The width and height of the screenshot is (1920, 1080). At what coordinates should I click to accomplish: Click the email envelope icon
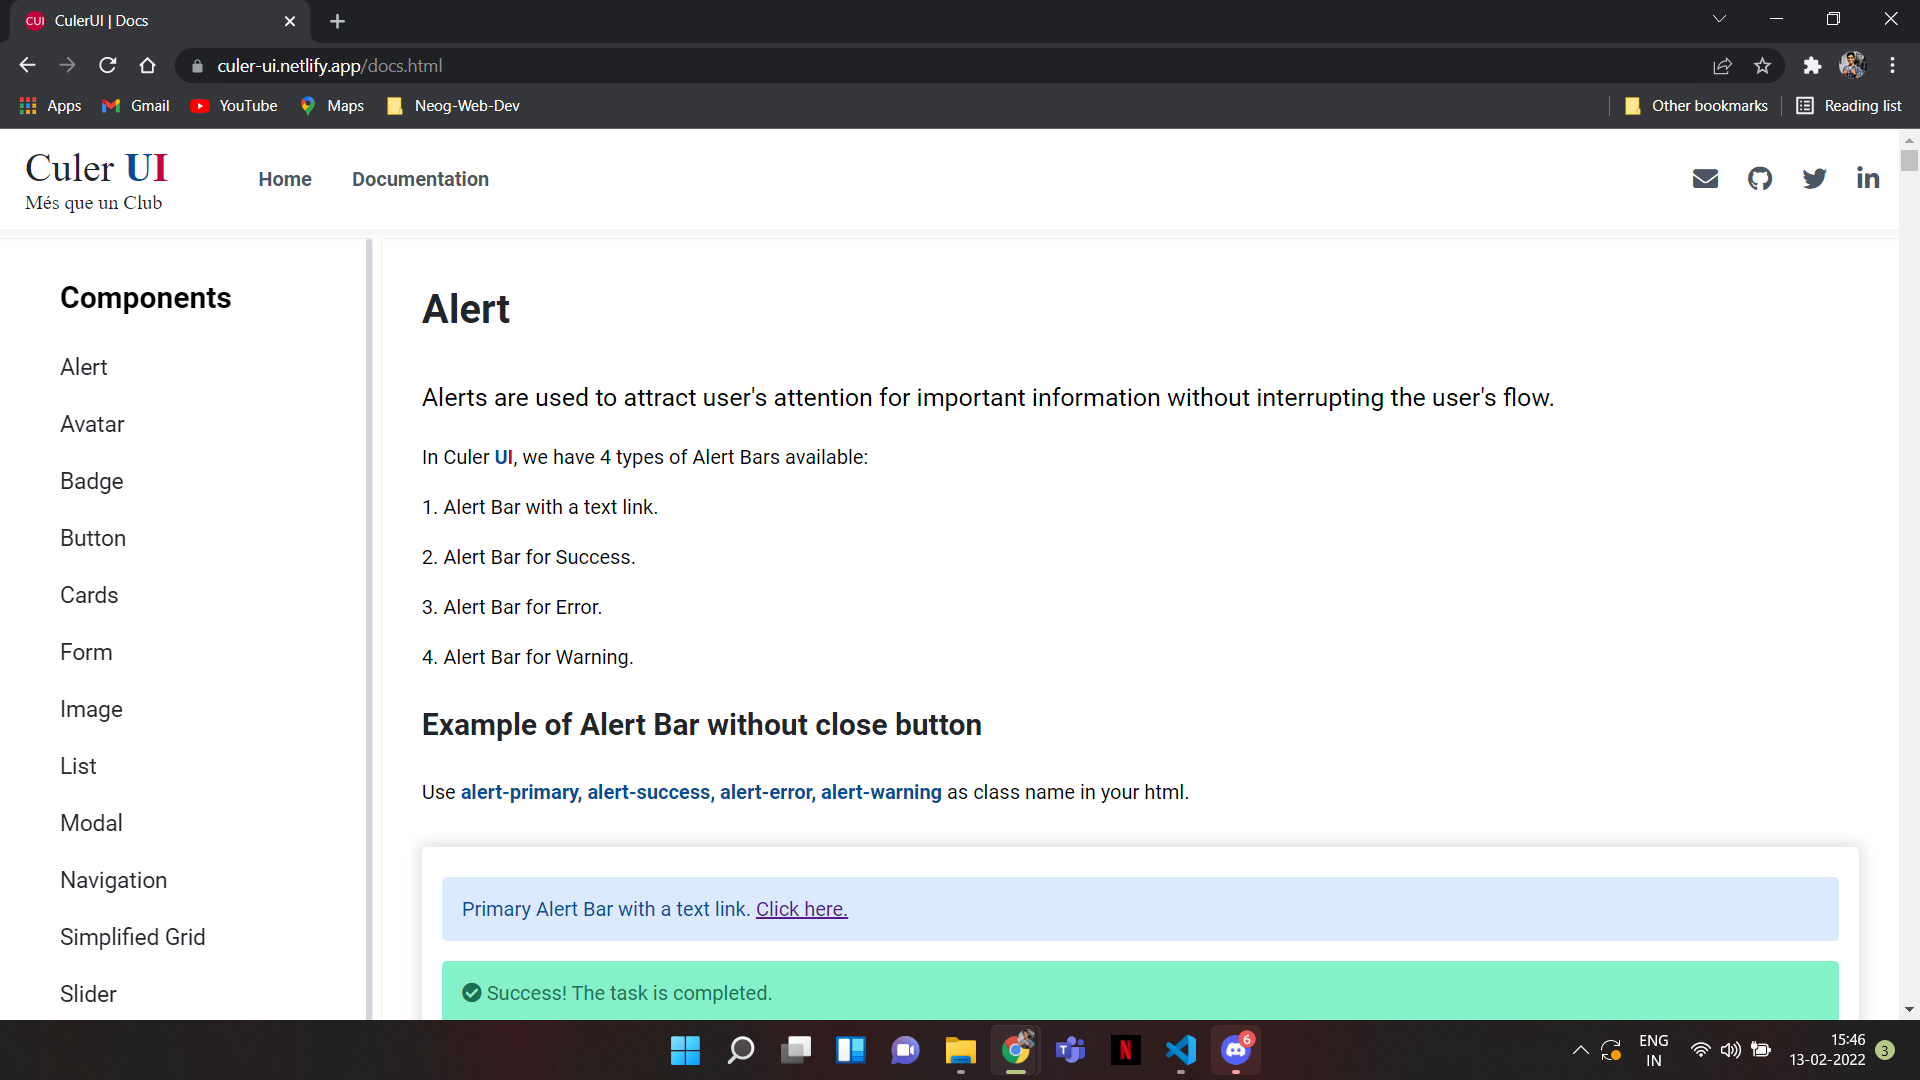[x=1706, y=178]
